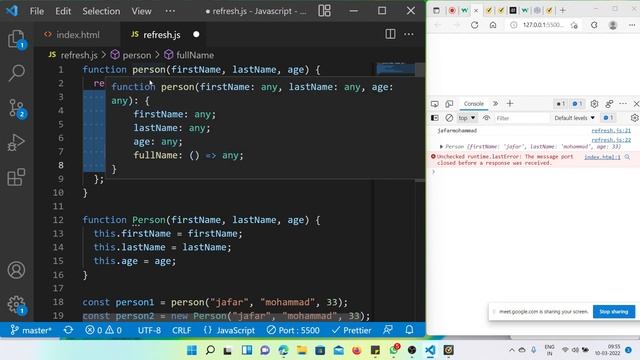Switch the master* git branch

[31, 330]
